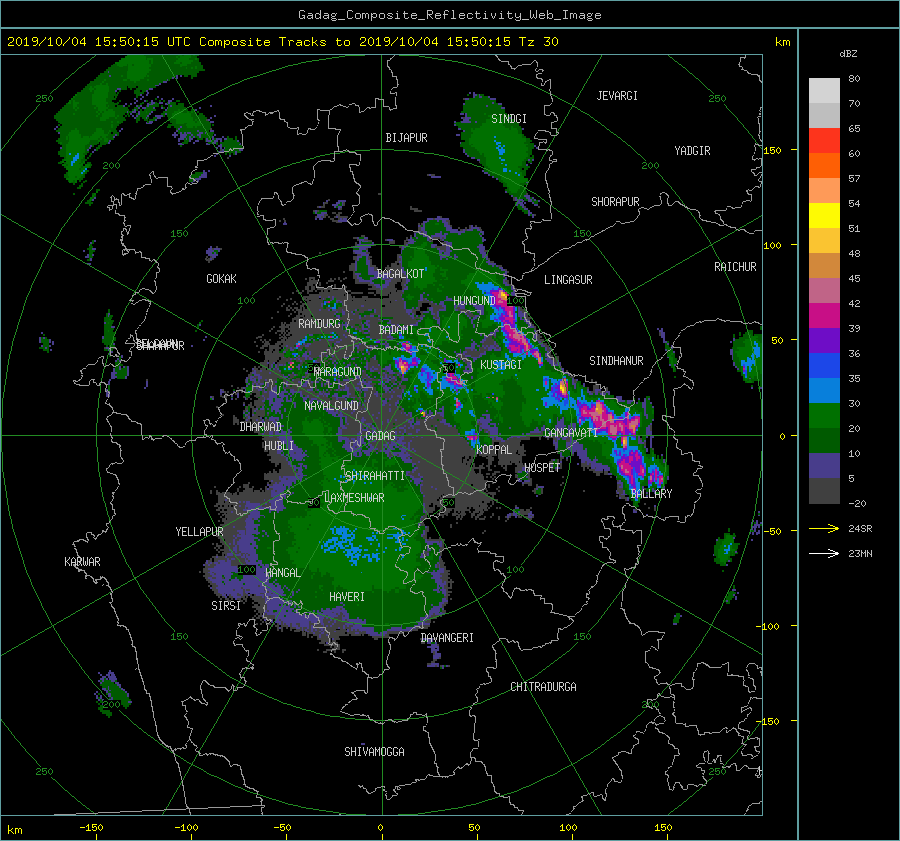Click the white 23MN track arrow icon
Image resolution: width=900 pixels, height=841 pixels.
click(x=824, y=553)
